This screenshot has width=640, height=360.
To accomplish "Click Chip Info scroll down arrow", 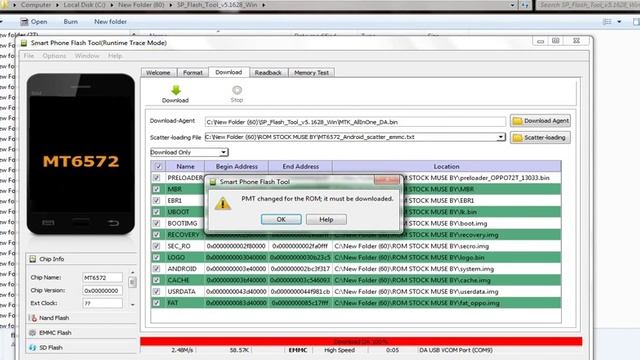I will (133, 304).
